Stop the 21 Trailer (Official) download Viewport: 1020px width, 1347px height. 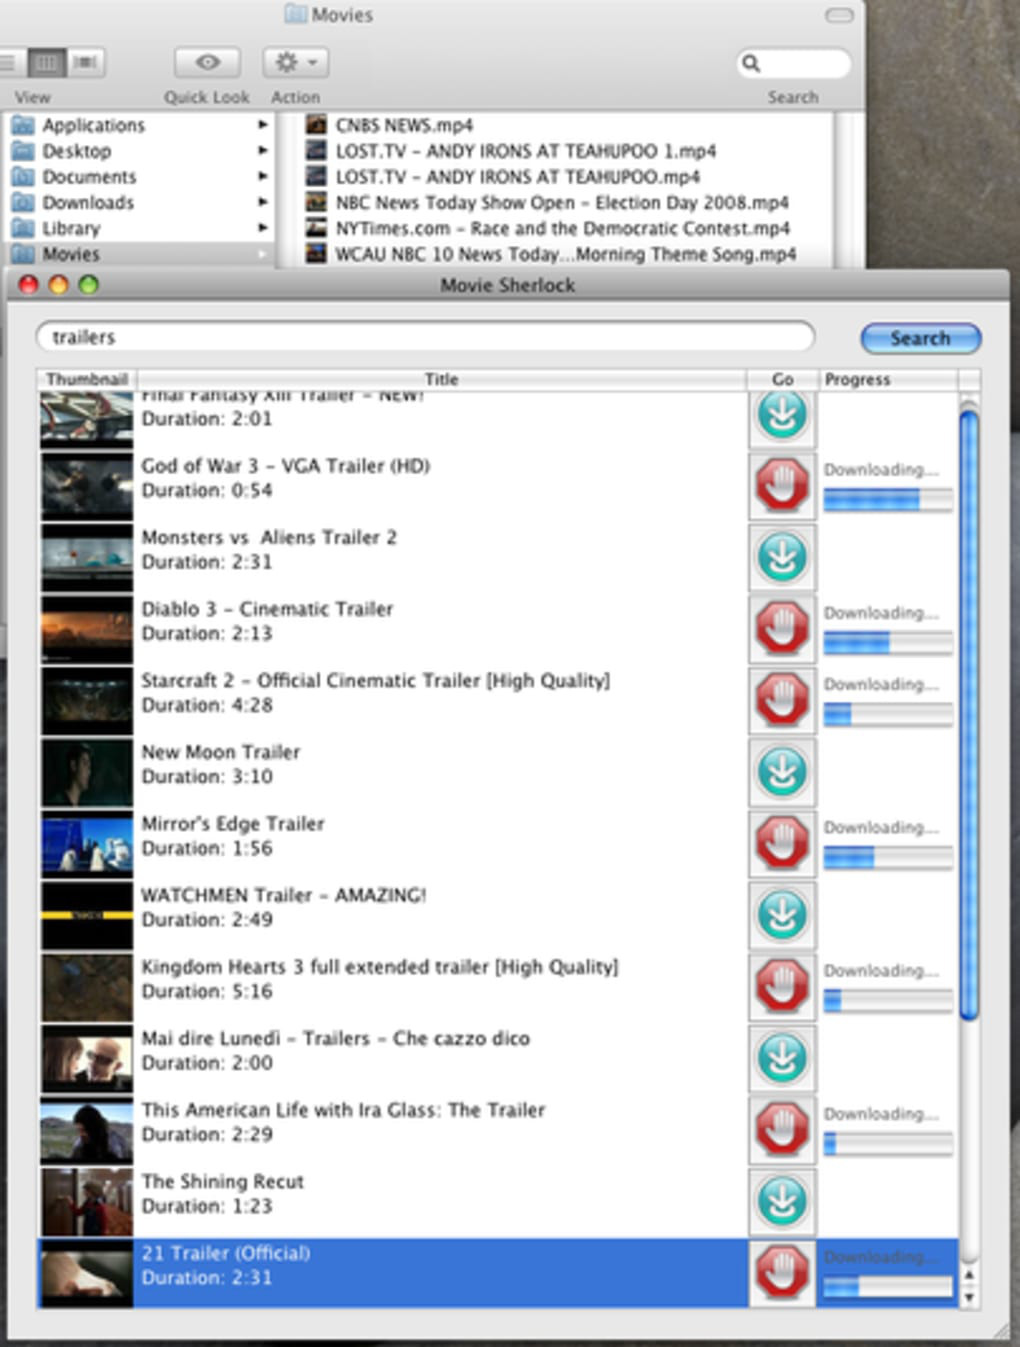click(782, 1272)
